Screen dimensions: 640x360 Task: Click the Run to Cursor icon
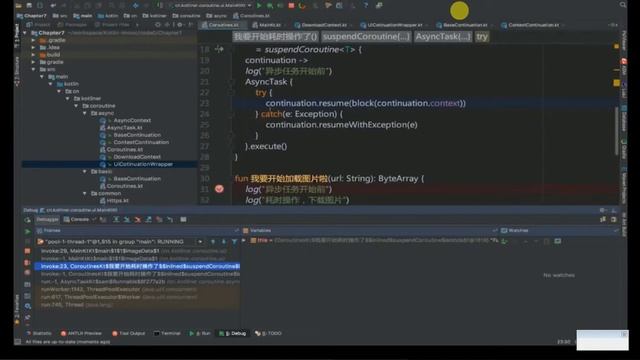click(169, 220)
